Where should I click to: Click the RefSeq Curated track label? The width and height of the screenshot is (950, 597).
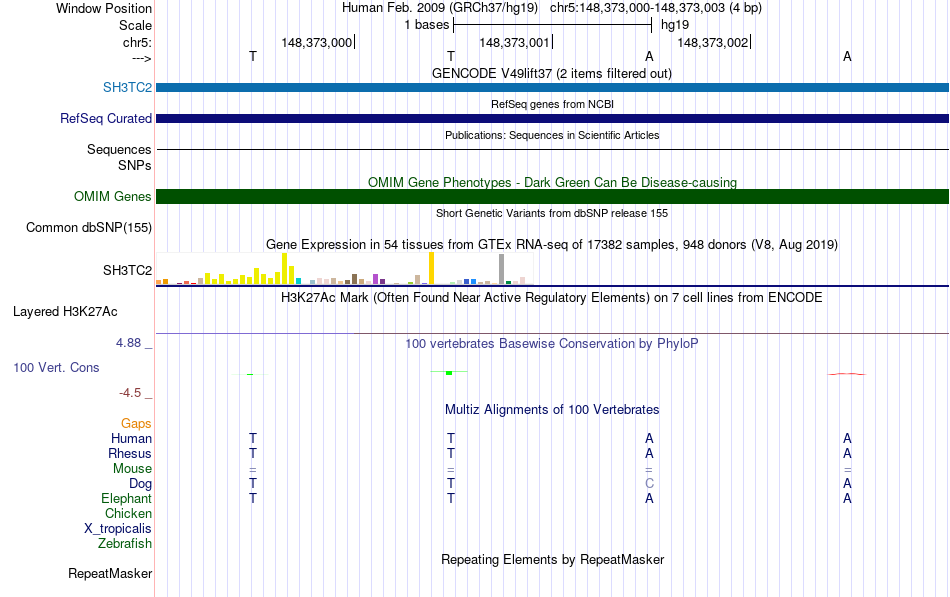(105, 118)
